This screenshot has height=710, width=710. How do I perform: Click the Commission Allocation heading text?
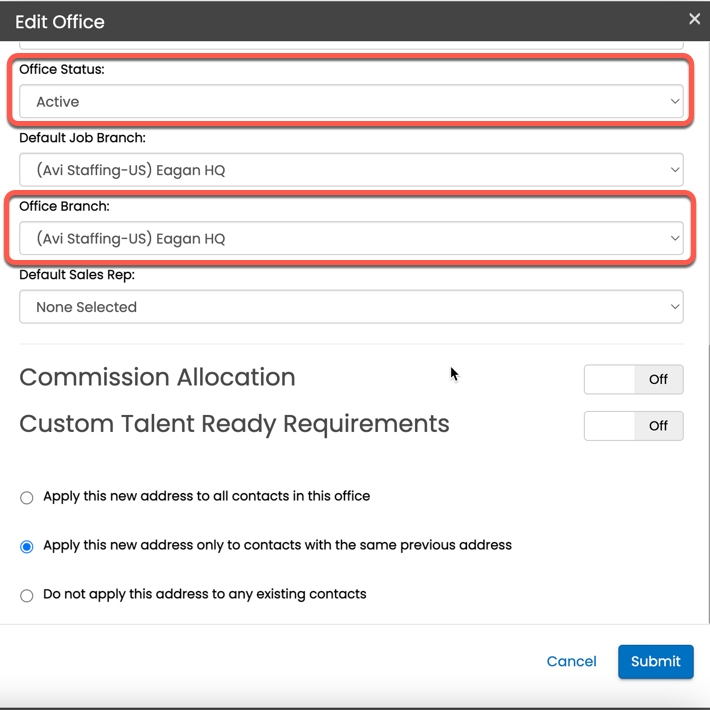point(157,377)
